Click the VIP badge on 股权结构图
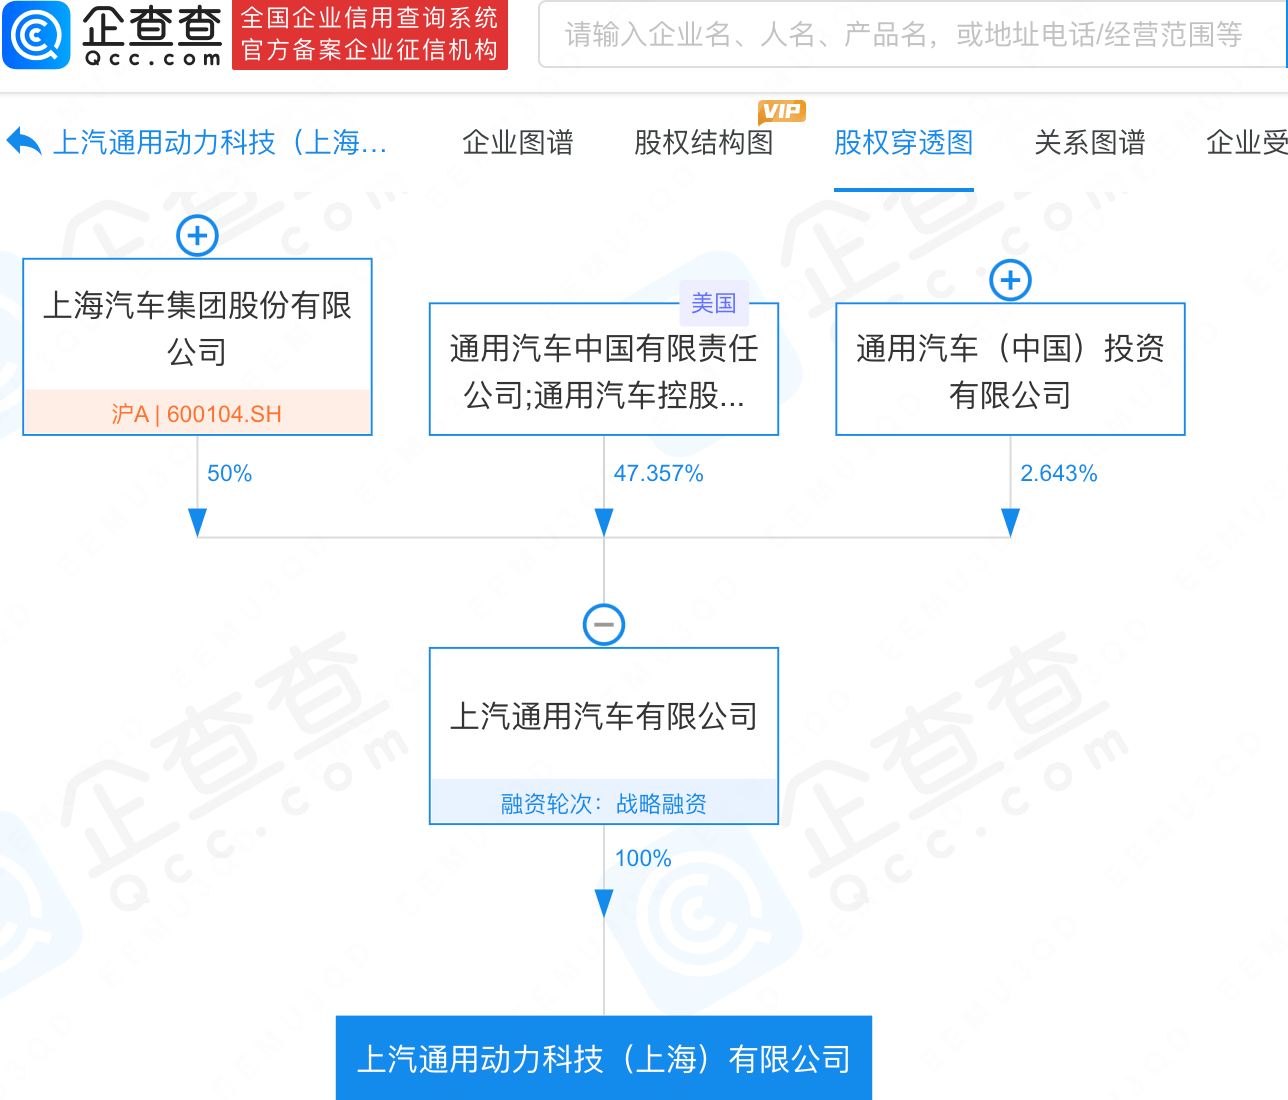The image size is (1288, 1100). [781, 112]
